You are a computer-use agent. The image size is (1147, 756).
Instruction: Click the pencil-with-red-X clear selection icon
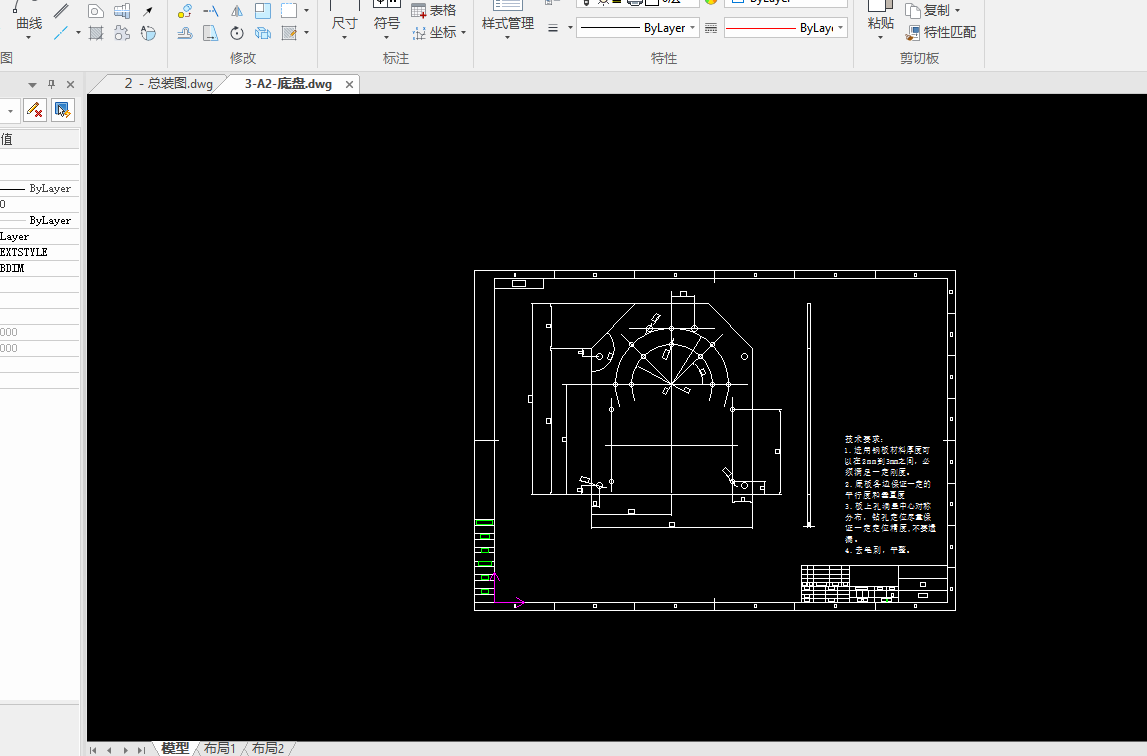pyautogui.click(x=34, y=111)
